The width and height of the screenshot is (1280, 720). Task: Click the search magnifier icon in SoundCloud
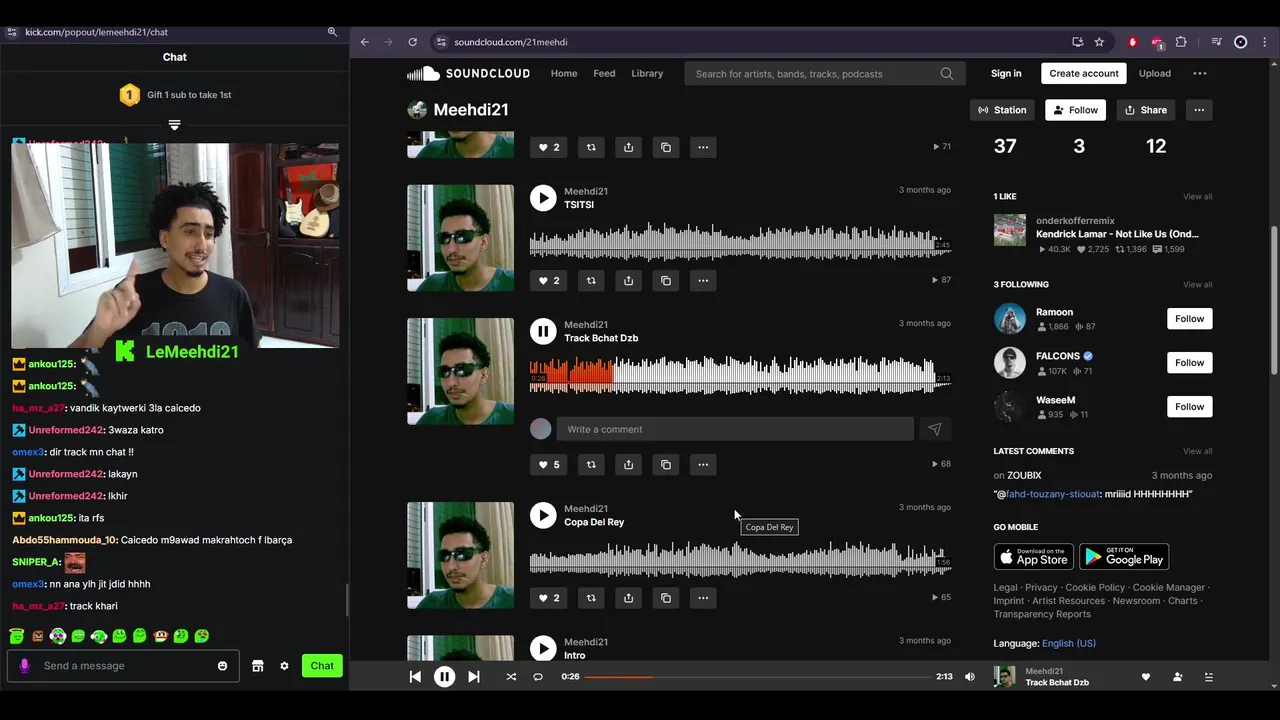click(946, 73)
